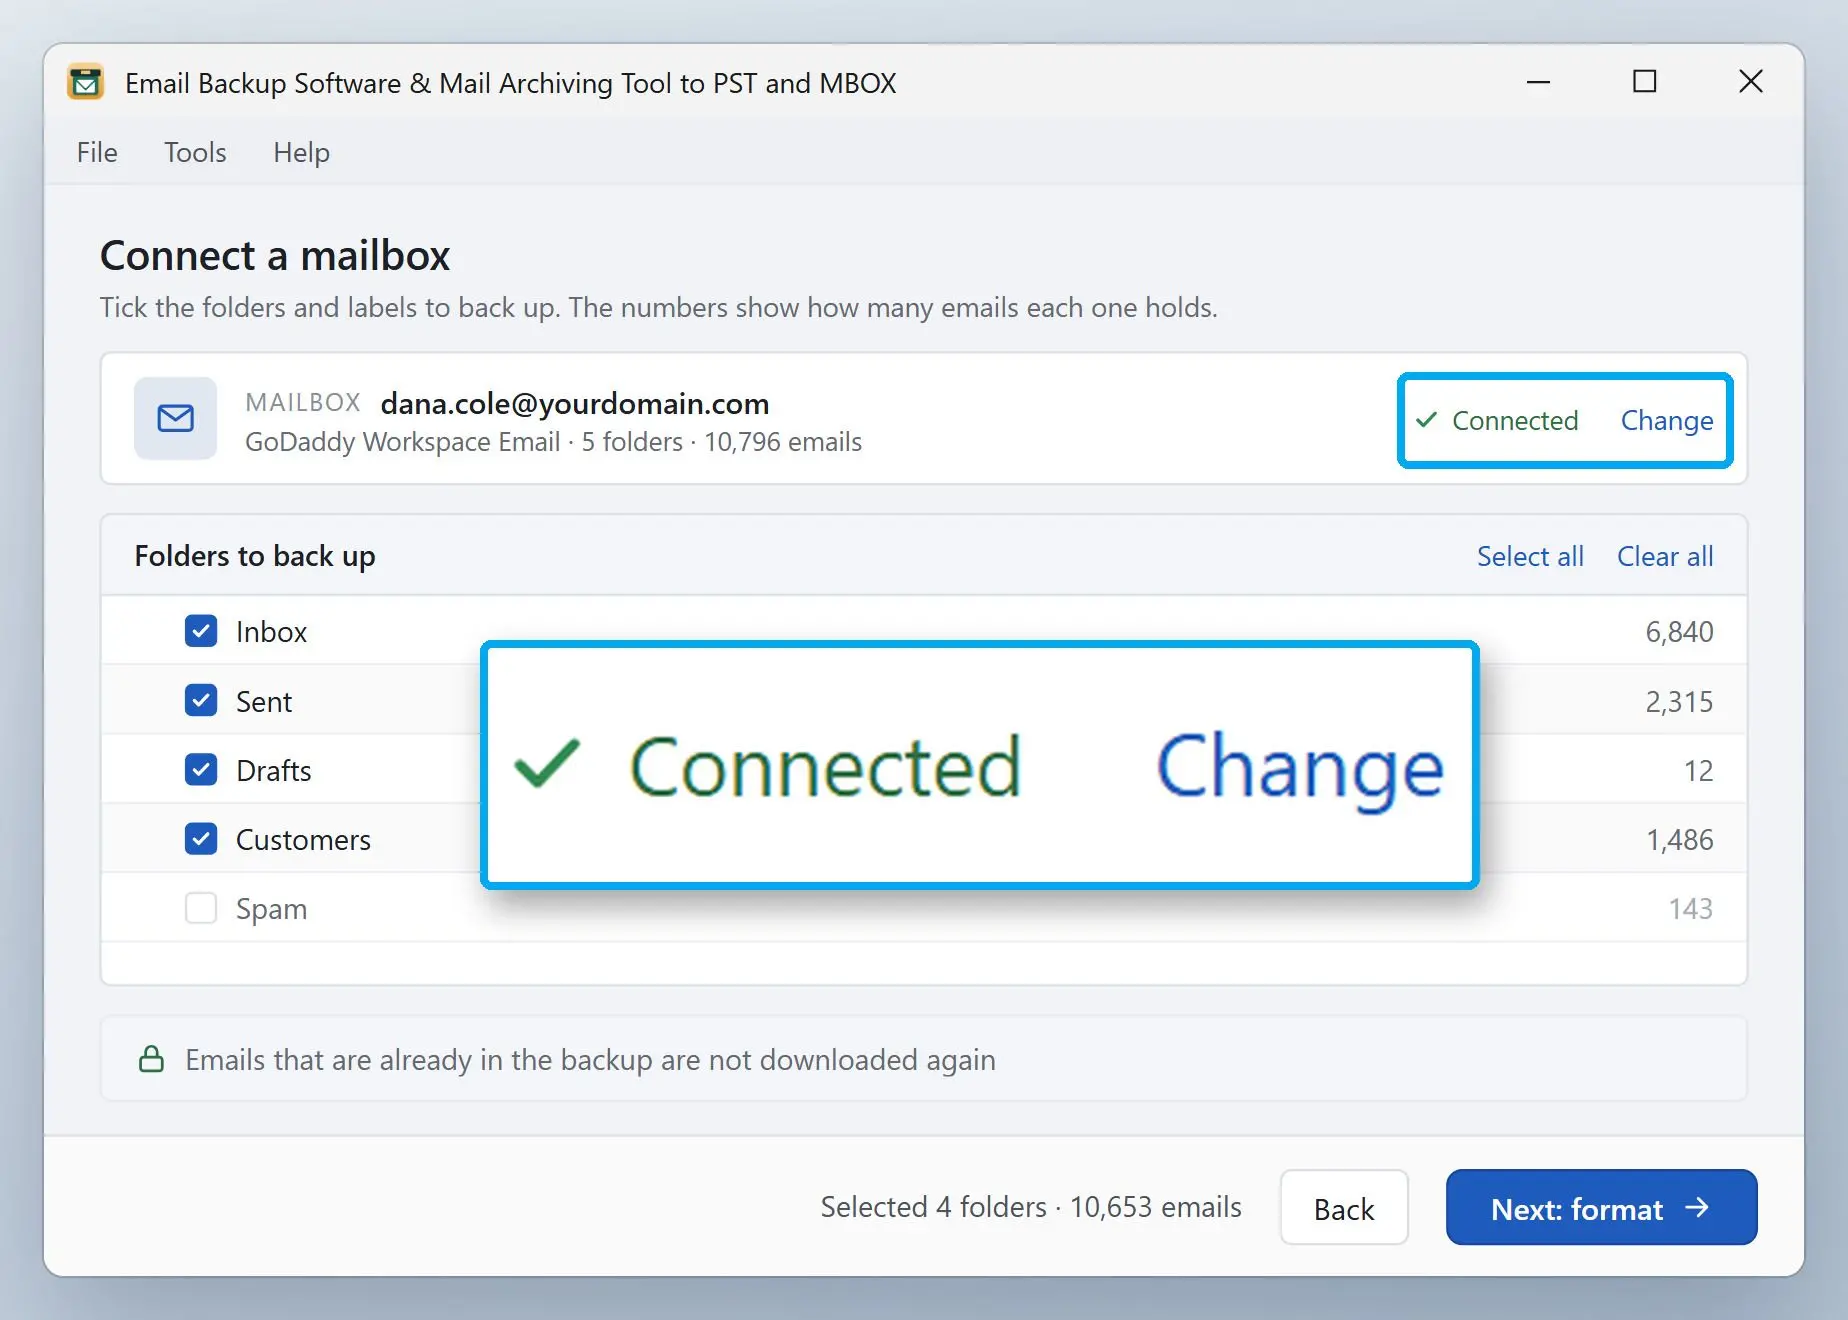1848x1320 pixels.
Task: Open the Help menu
Action: 301,152
